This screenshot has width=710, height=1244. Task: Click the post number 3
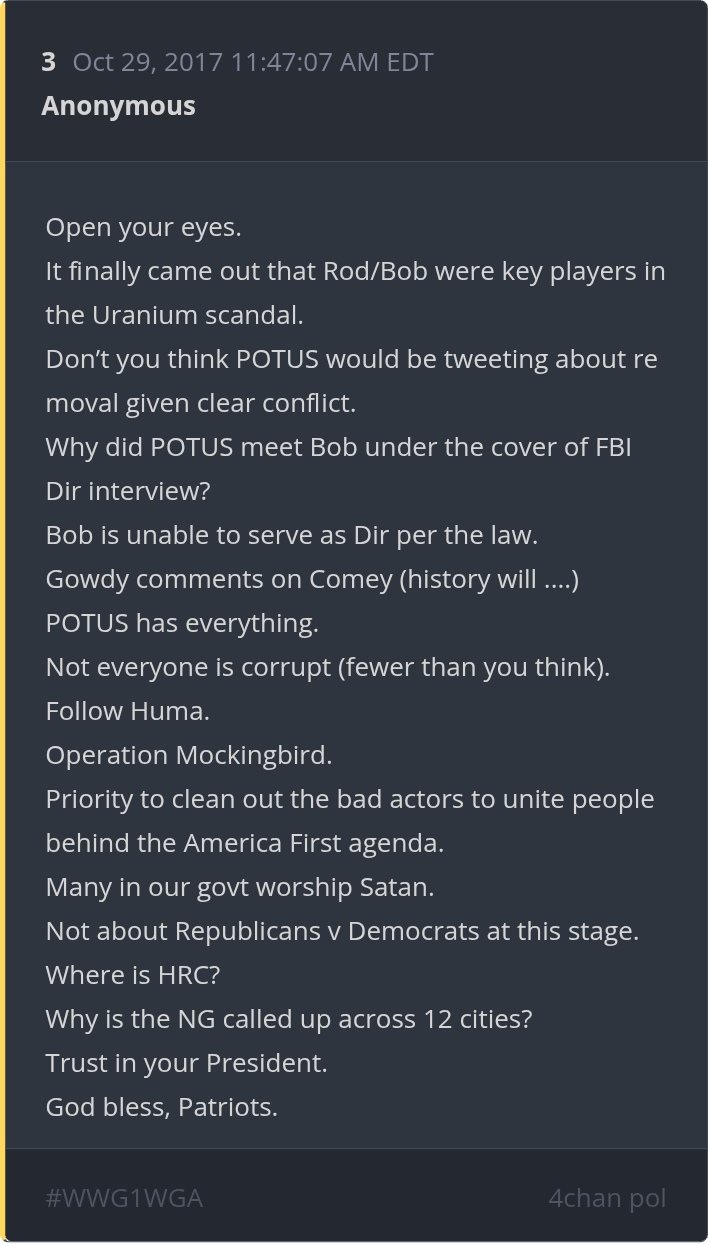pyautogui.click(x=48, y=62)
